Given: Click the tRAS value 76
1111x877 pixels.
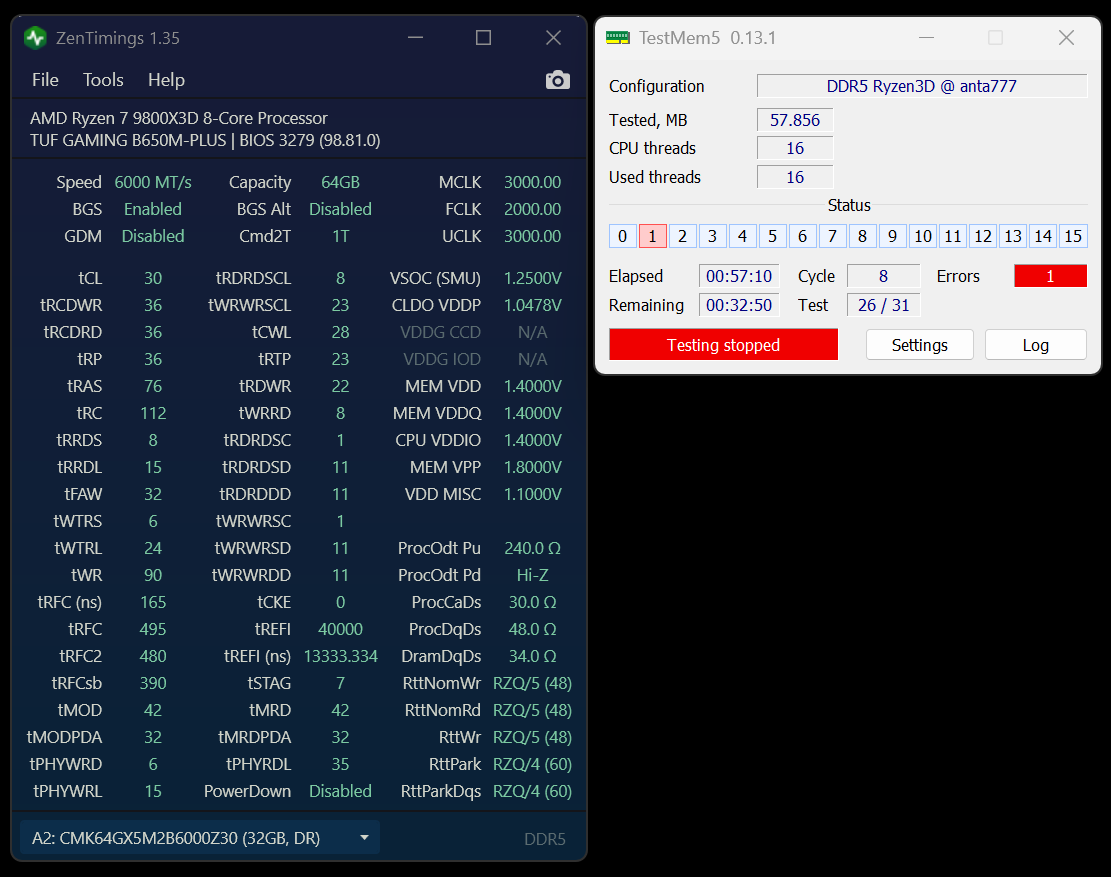Looking at the screenshot, I should tap(153, 386).
